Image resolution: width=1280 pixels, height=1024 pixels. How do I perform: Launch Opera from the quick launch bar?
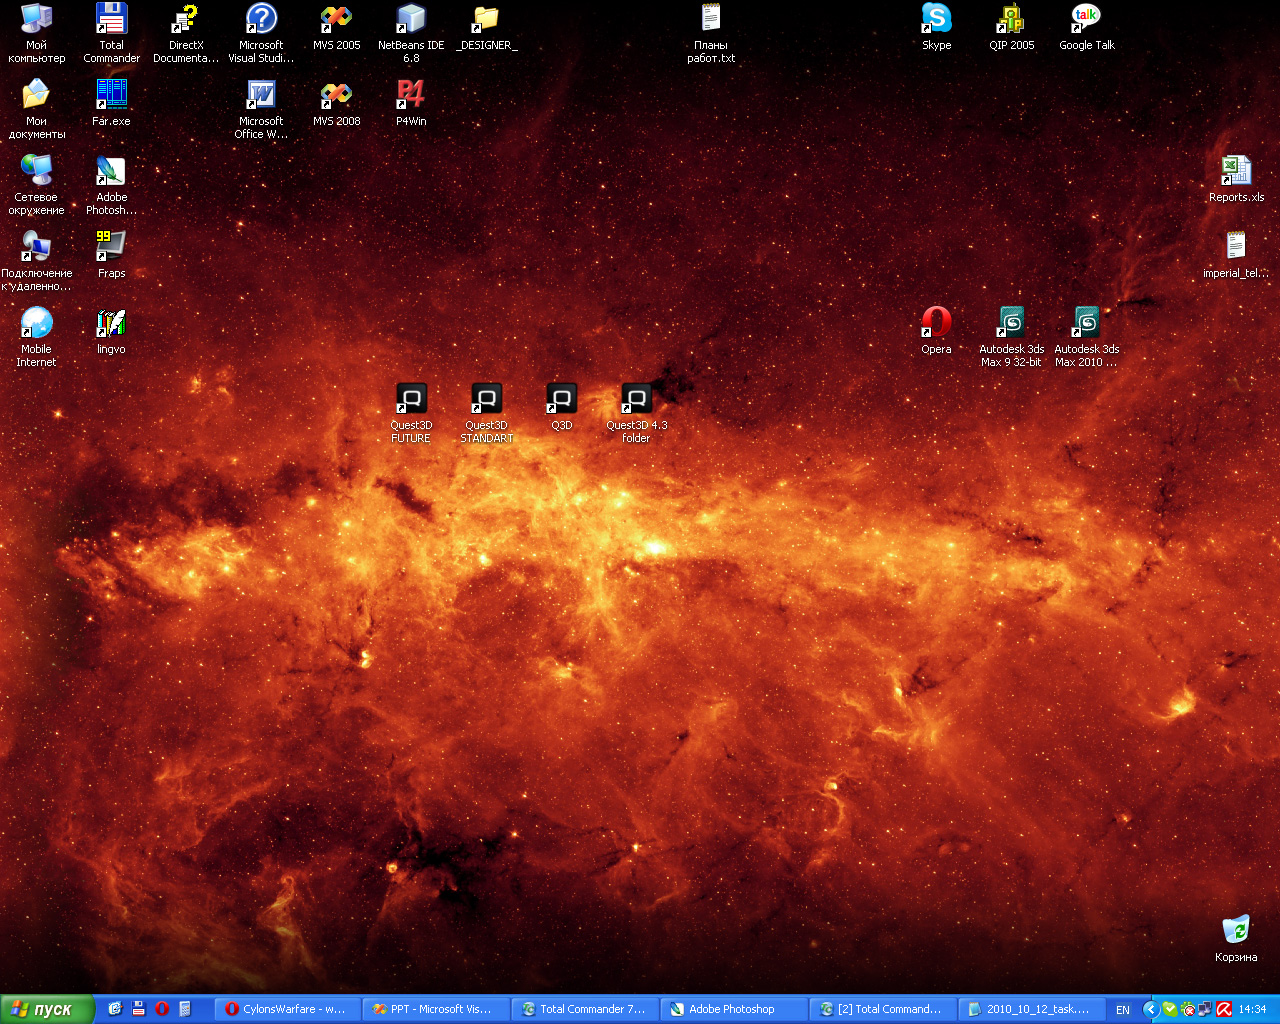(161, 1009)
